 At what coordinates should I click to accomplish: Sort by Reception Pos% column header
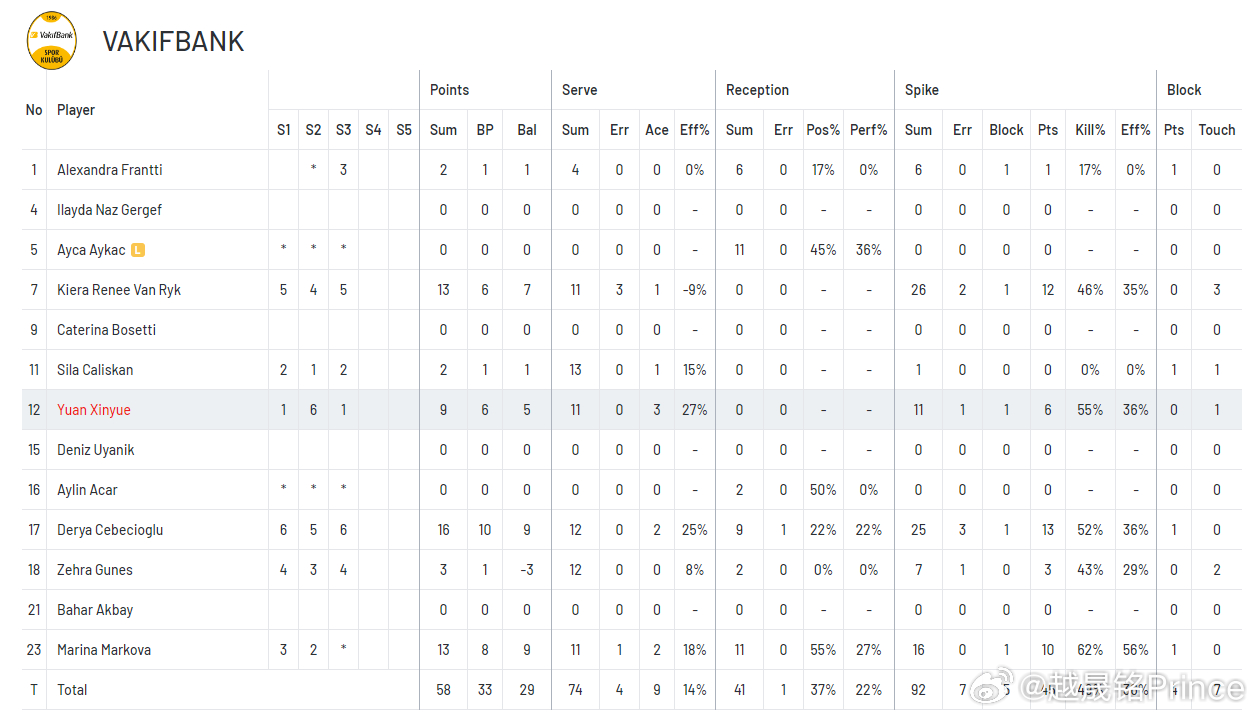pyautogui.click(x=823, y=130)
